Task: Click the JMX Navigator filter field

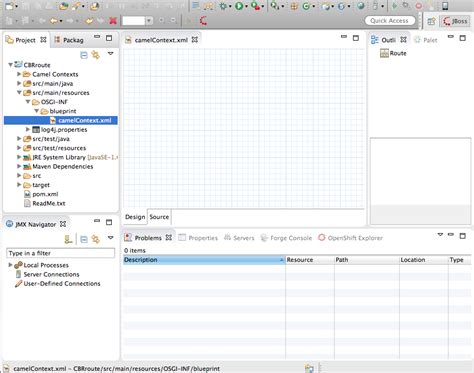Action: tap(60, 253)
